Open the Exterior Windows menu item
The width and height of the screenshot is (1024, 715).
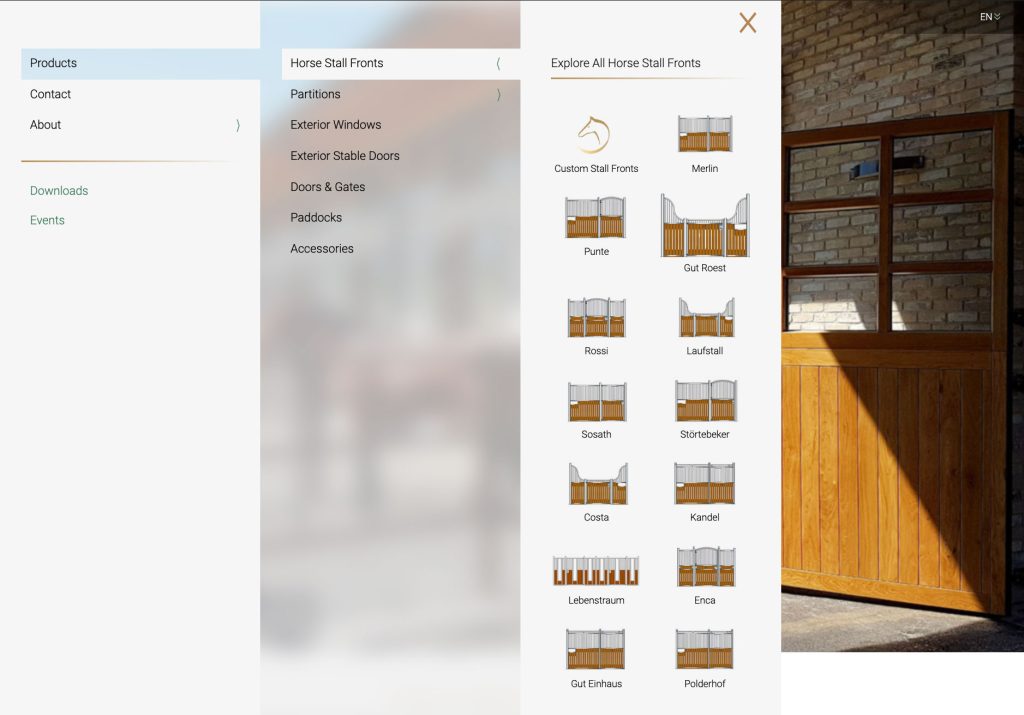tap(336, 125)
